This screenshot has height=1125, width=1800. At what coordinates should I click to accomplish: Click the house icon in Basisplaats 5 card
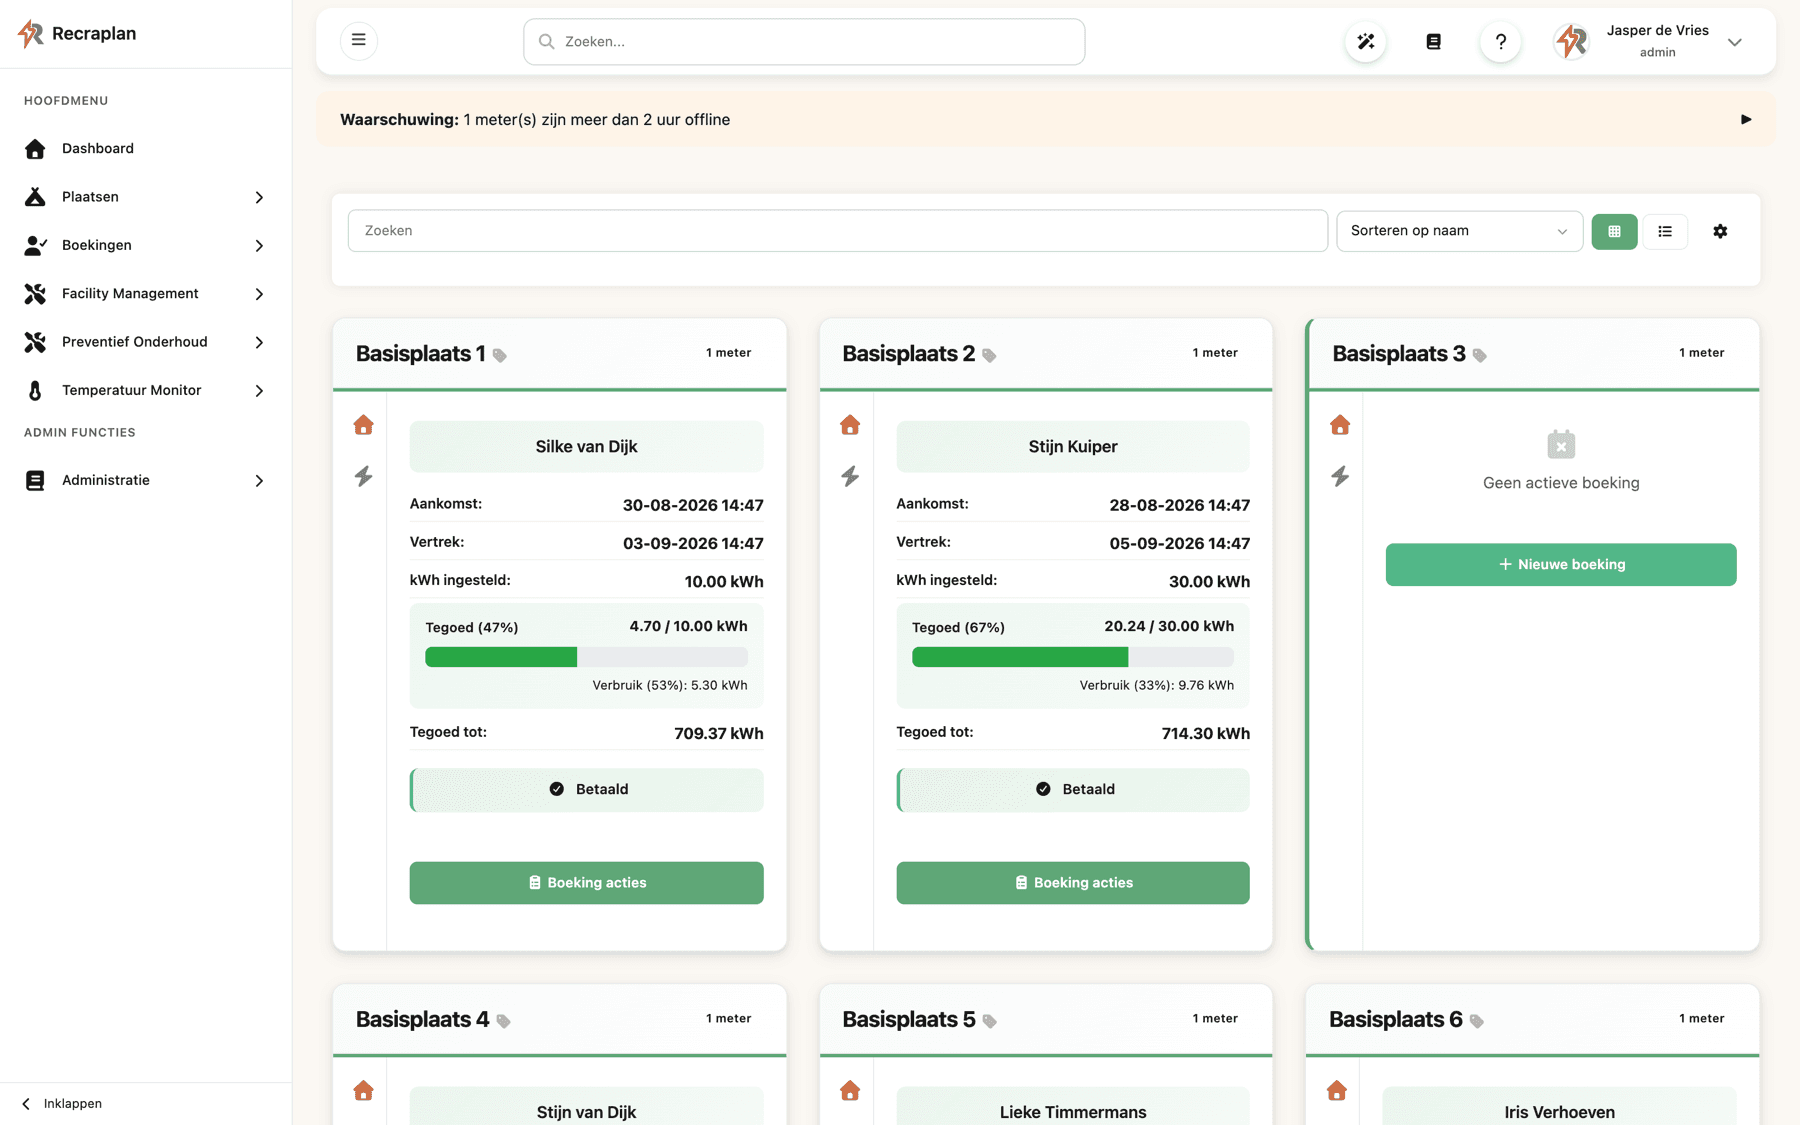850,1090
